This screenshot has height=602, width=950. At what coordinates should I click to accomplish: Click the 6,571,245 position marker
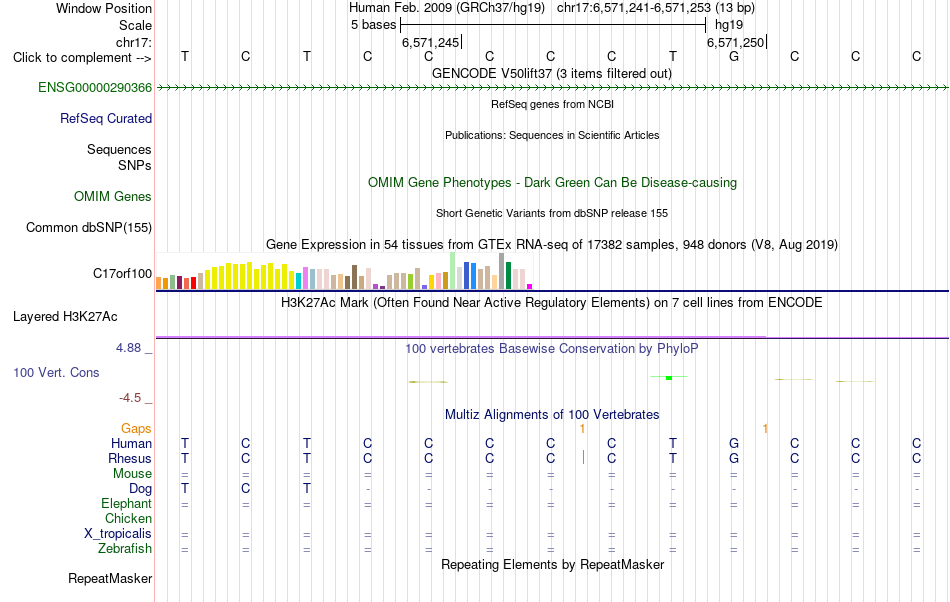[431, 42]
